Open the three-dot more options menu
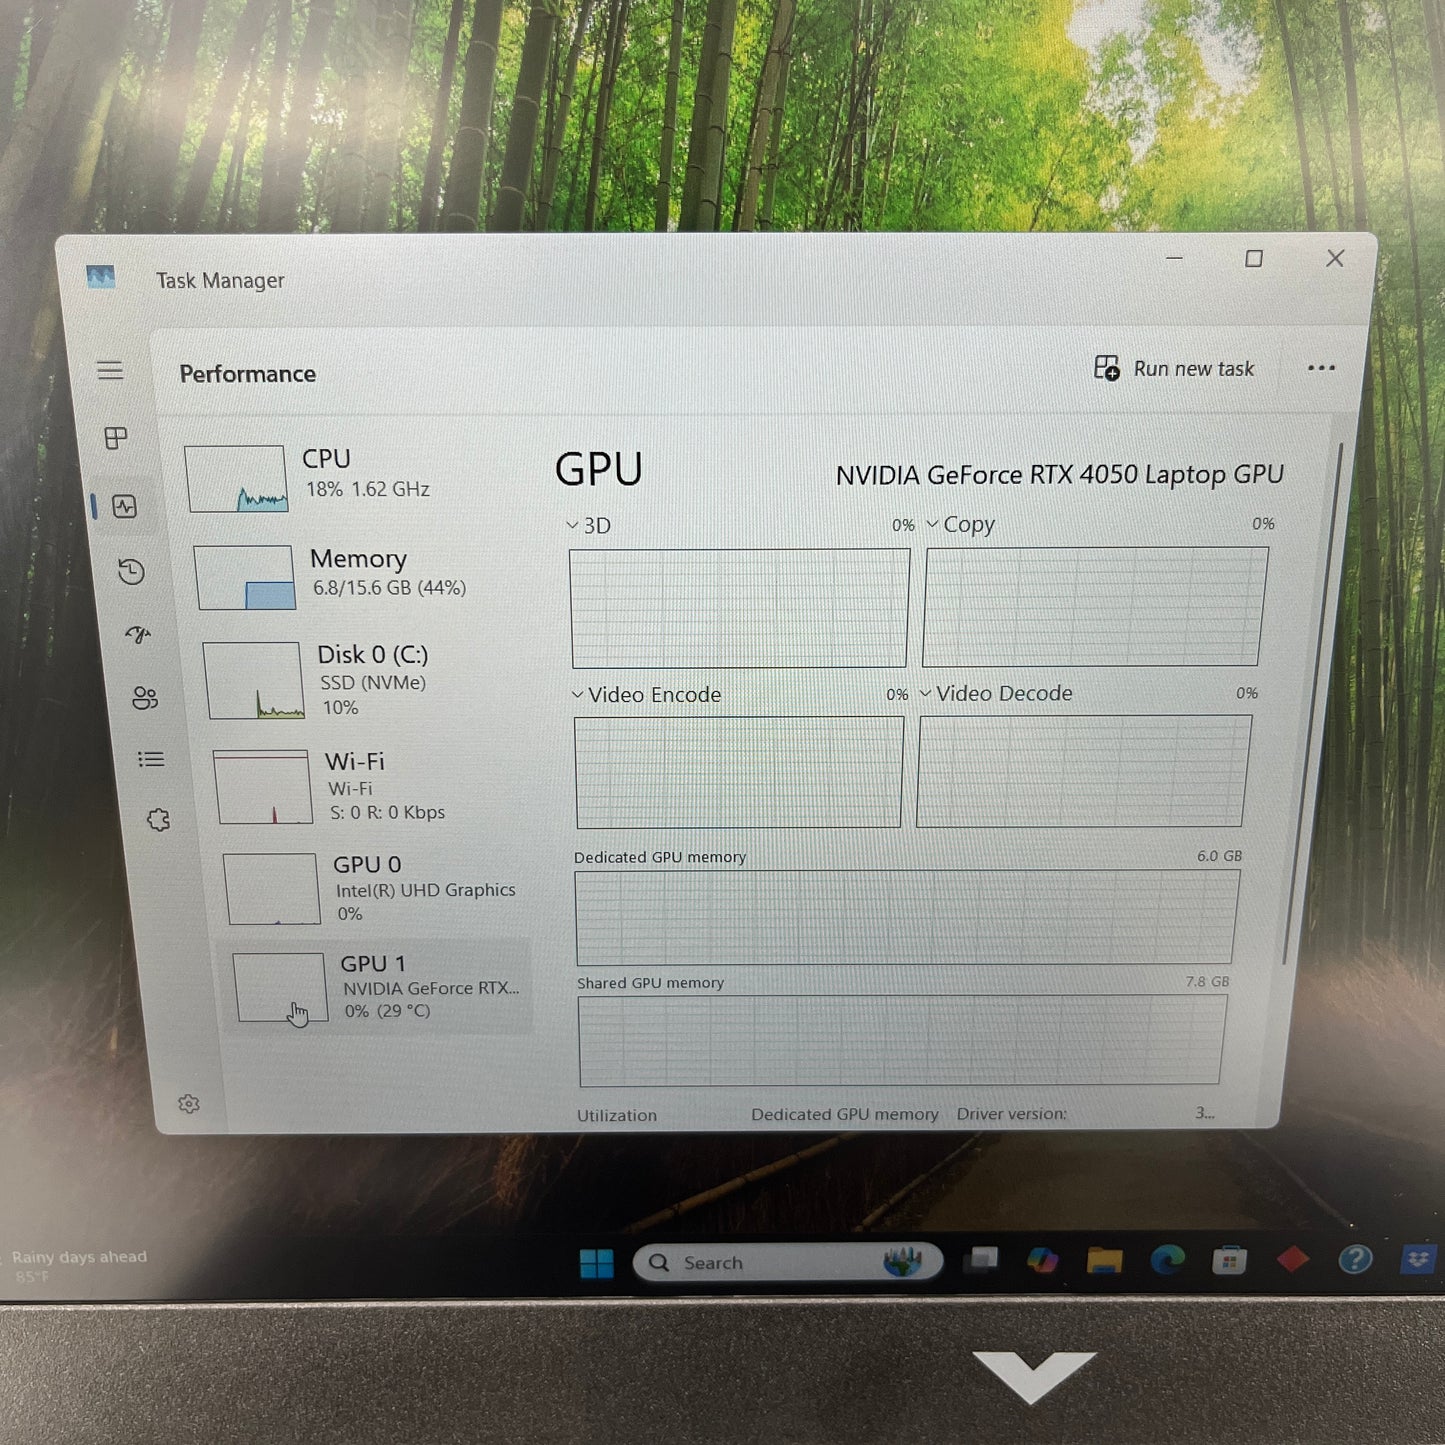The width and height of the screenshot is (1445, 1445). [1321, 368]
